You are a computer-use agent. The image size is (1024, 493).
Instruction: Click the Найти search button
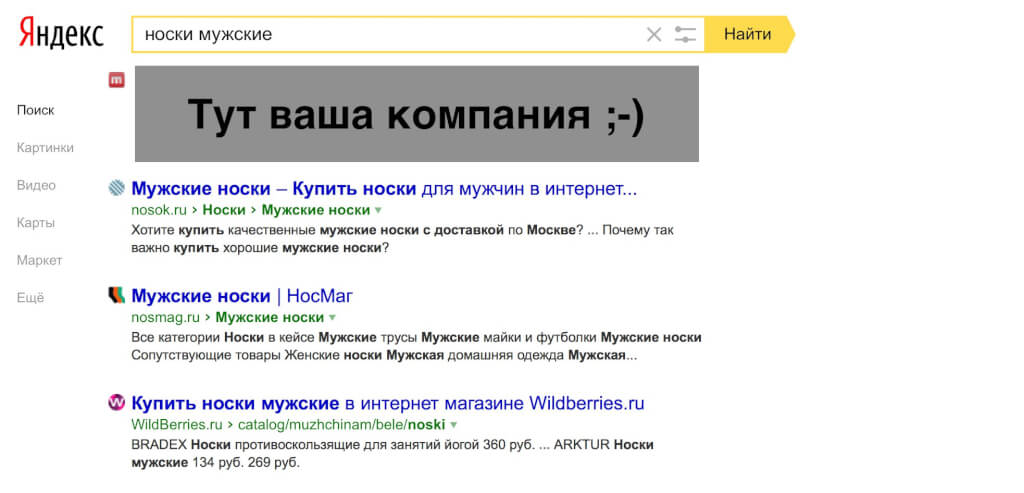[x=748, y=34]
